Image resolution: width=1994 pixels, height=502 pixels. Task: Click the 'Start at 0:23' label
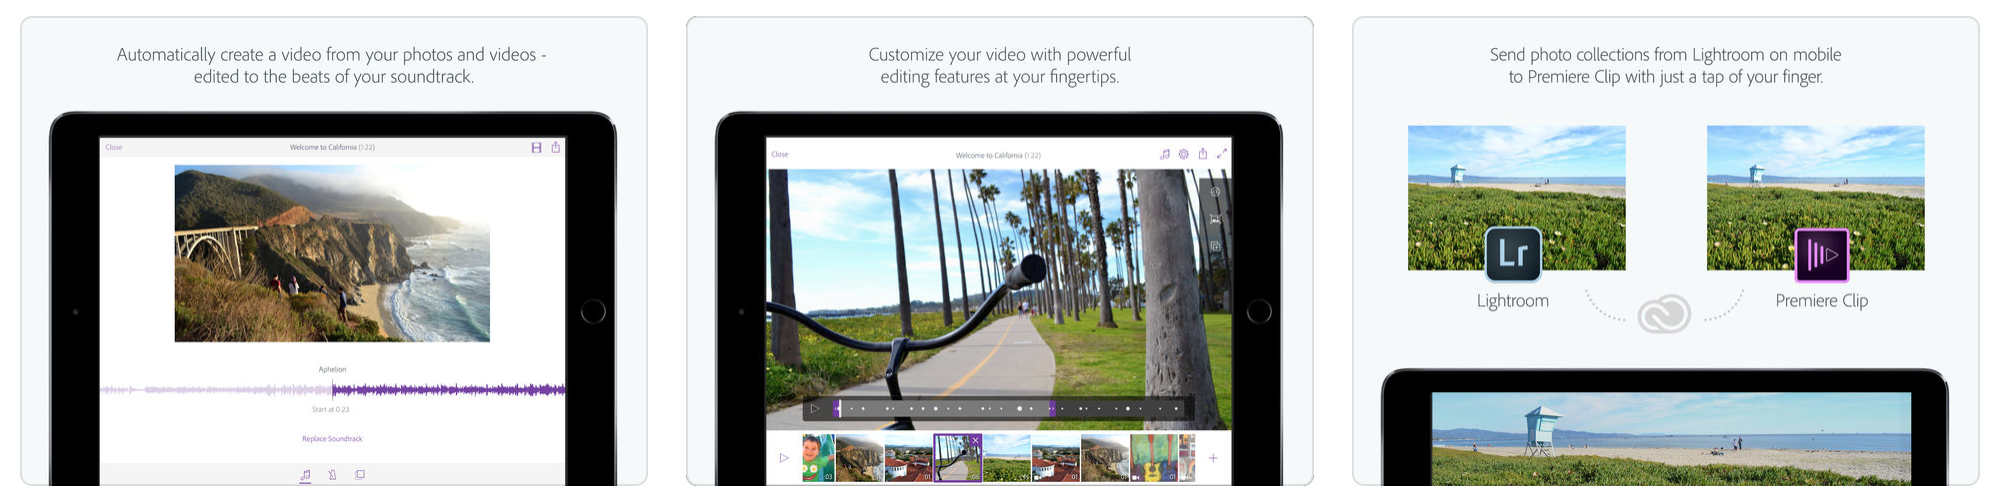(331, 410)
